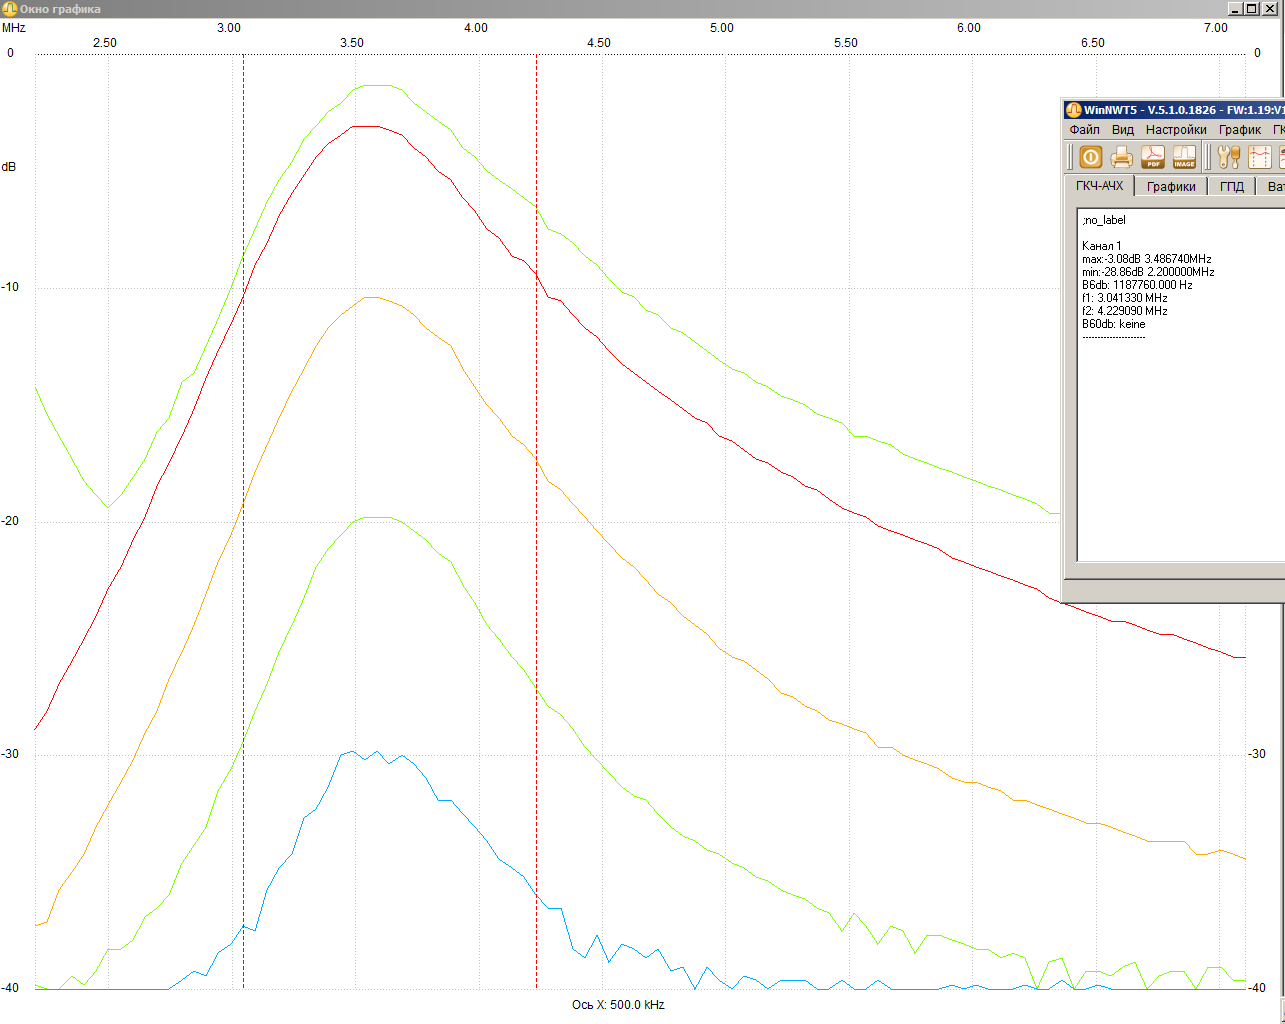The width and height of the screenshot is (1285, 1024).
Task: Click the power/exit icon in WinNWT5 toolbar
Action: (1090, 157)
